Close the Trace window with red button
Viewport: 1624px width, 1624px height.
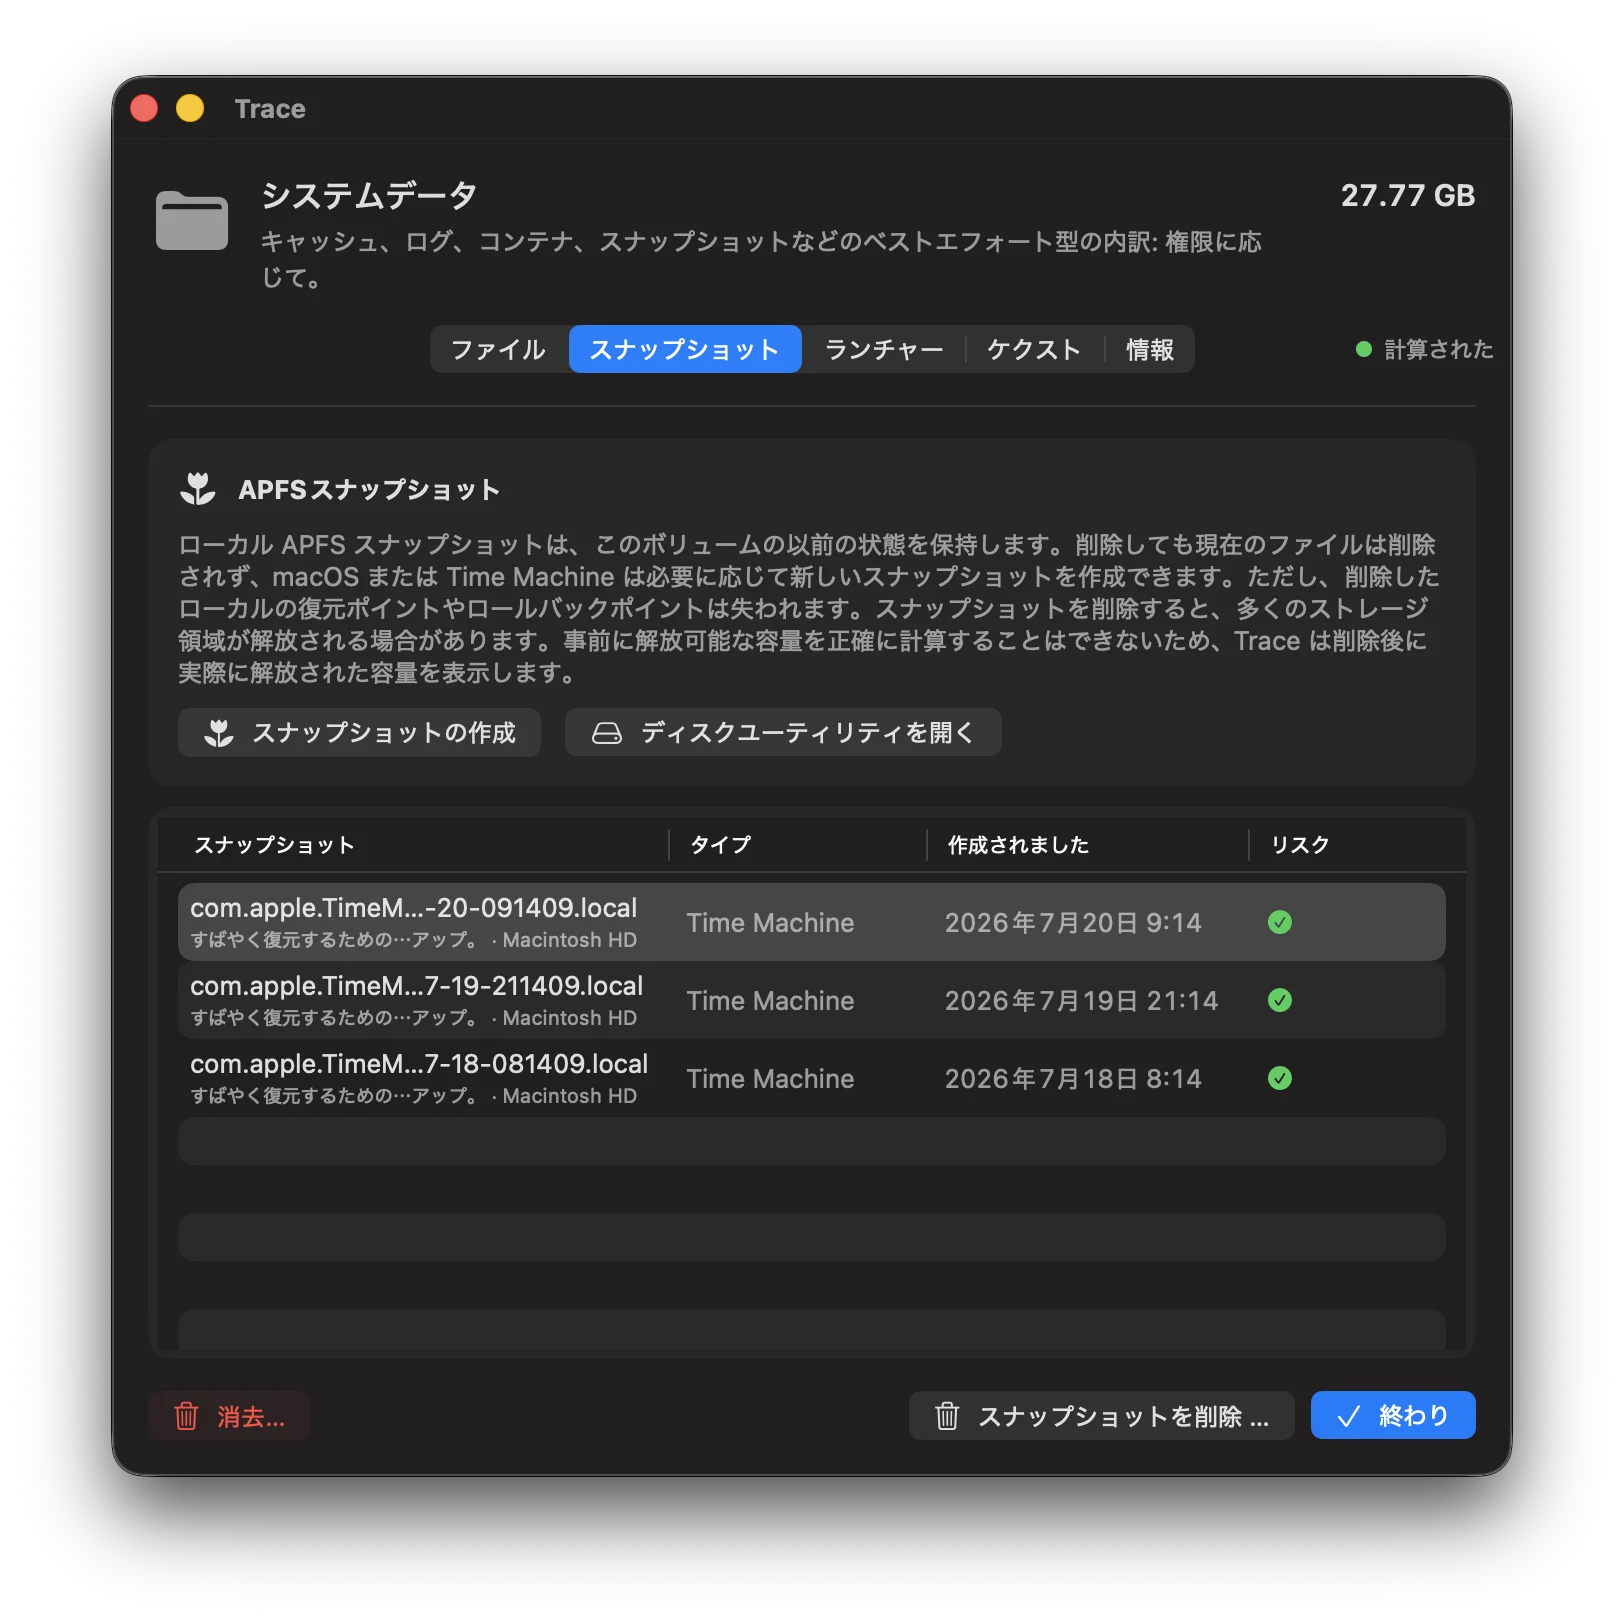[144, 108]
